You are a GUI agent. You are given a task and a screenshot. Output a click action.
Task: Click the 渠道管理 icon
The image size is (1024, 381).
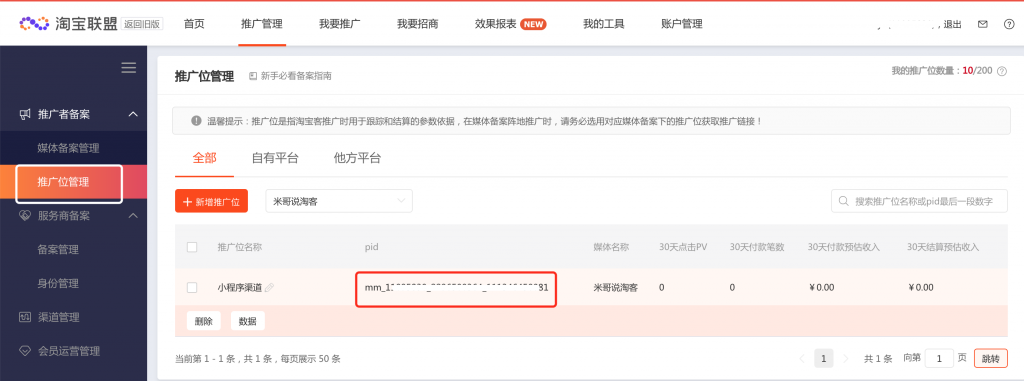click(25, 318)
